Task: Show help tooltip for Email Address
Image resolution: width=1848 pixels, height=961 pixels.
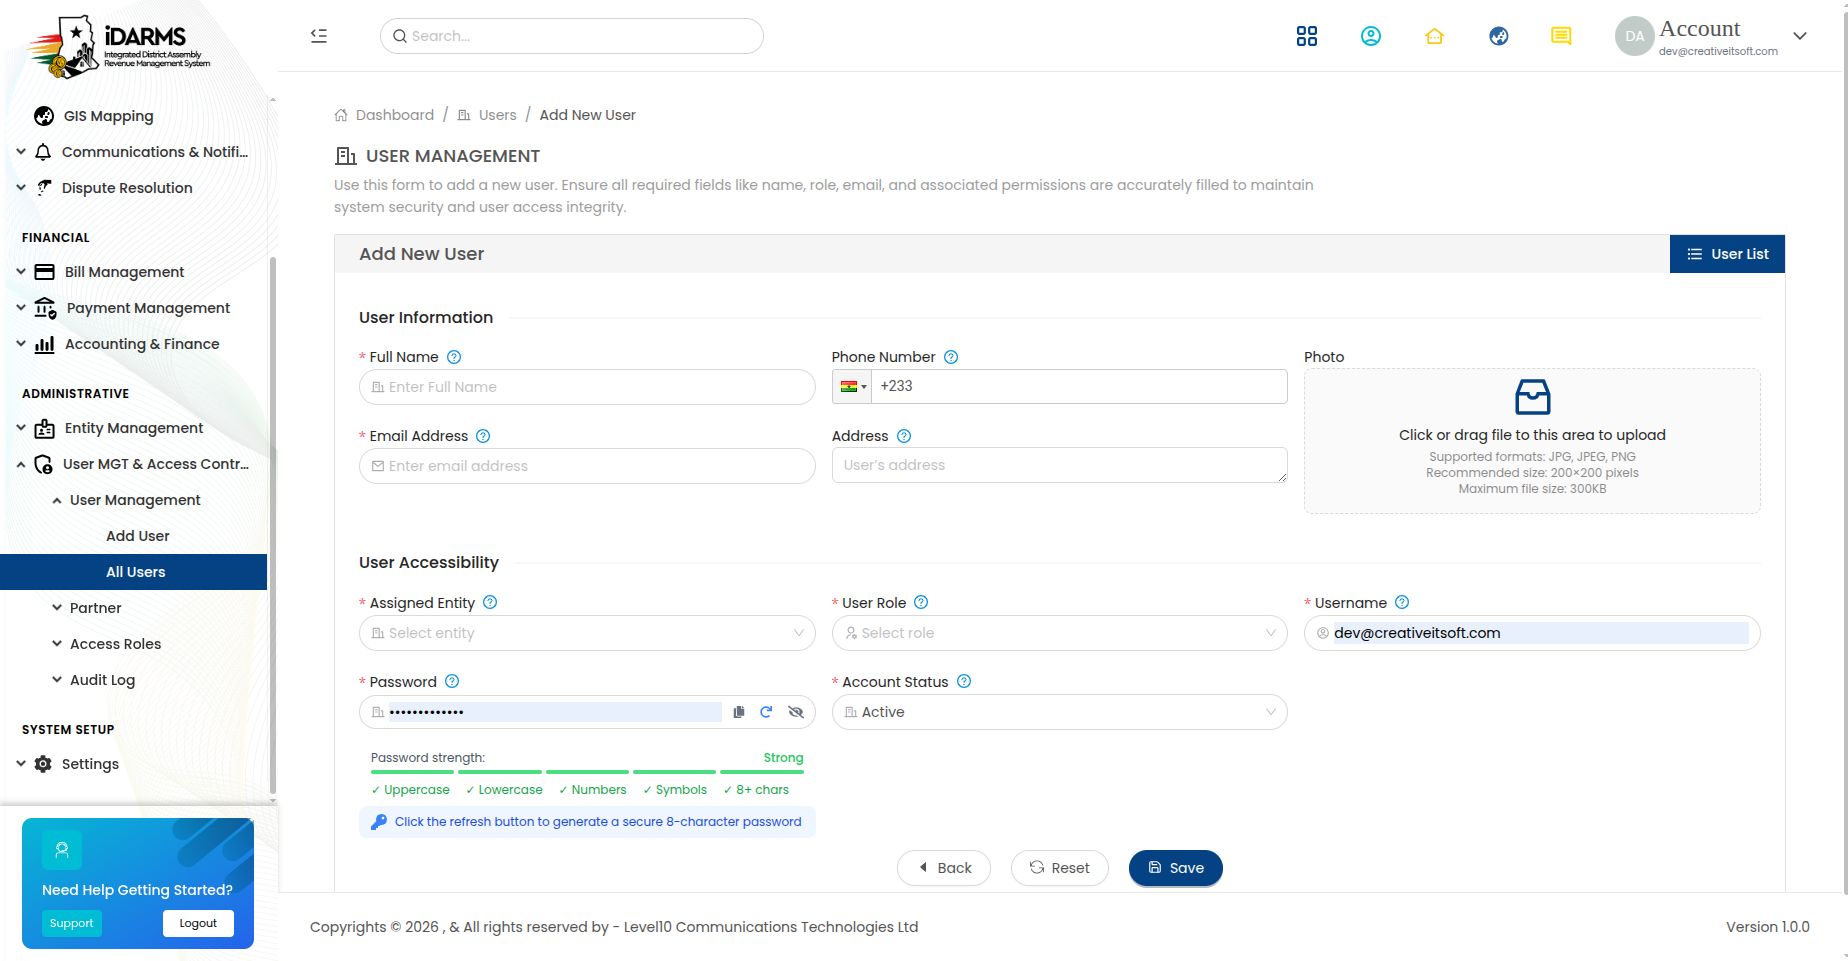Action: 483,436
